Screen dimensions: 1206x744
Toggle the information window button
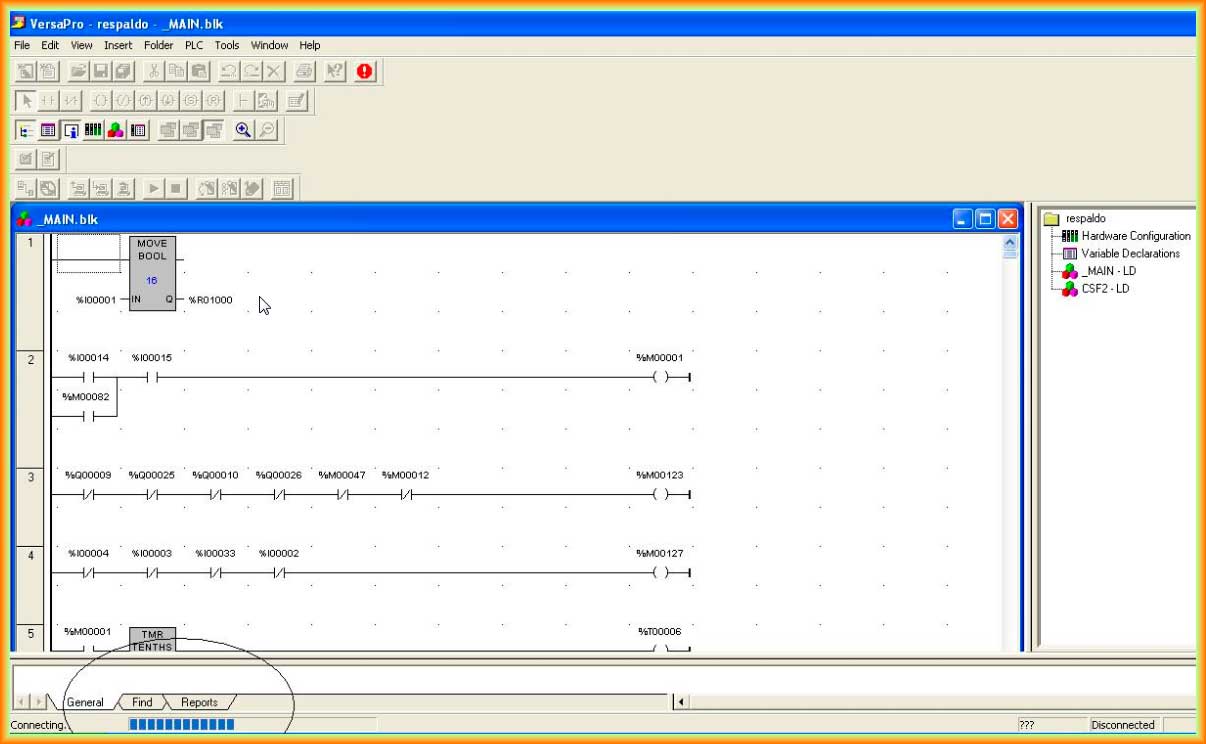pyautogui.click(x=71, y=130)
